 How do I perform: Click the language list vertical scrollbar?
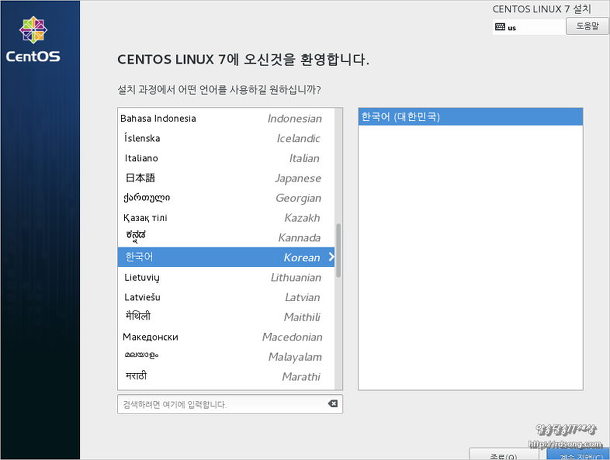(x=338, y=260)
